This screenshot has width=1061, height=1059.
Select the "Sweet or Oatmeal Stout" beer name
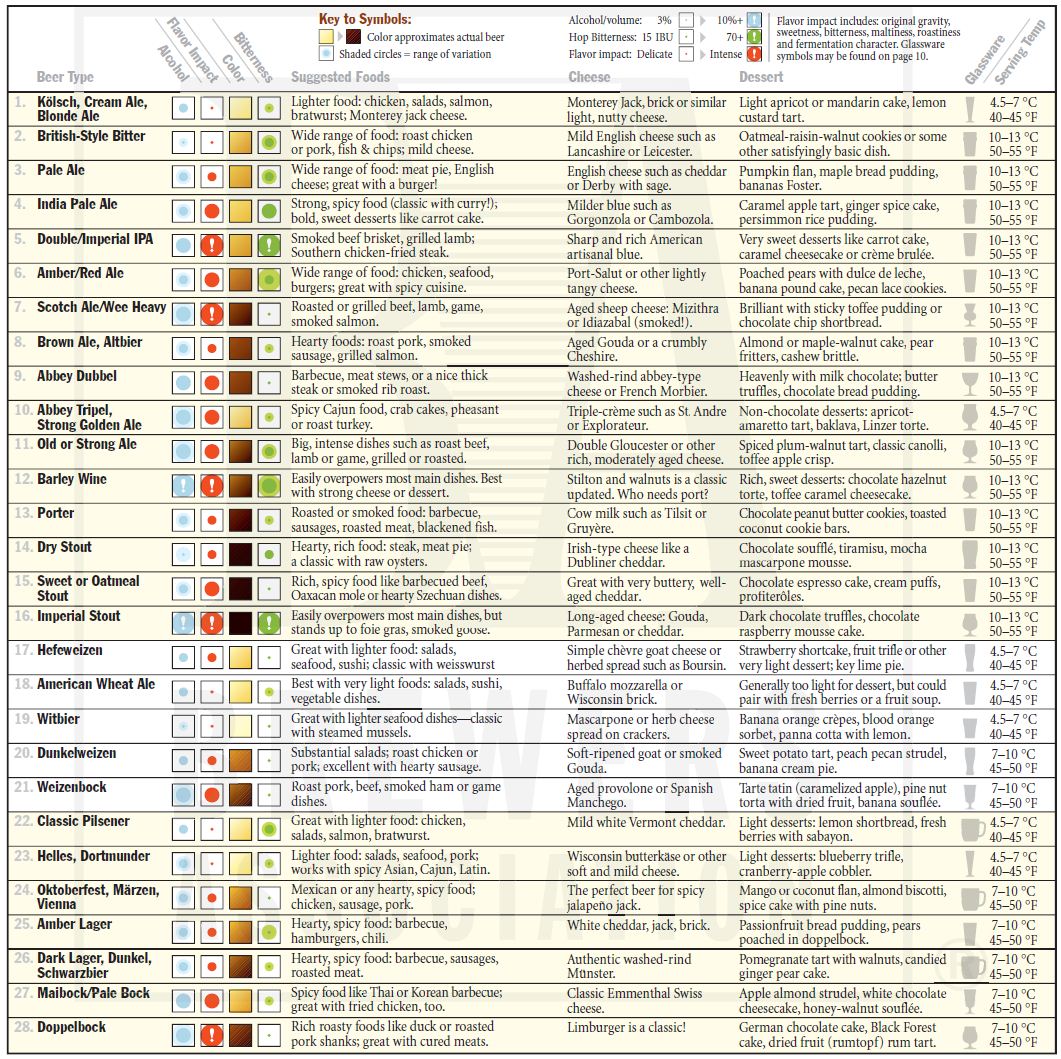point(88,588)
